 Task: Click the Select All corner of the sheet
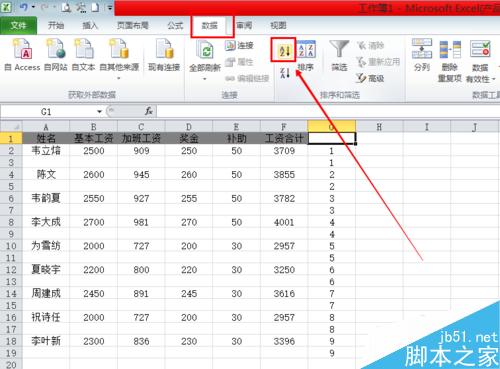pyautogui.click(x=11, y=127)
